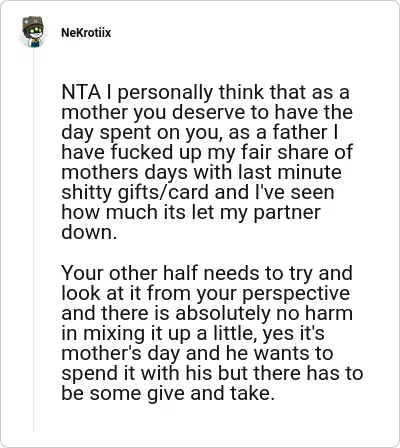Click the line "mother you deserve to have the"
The width and height of the screenshot is (400, 448).
click(207, 113)
